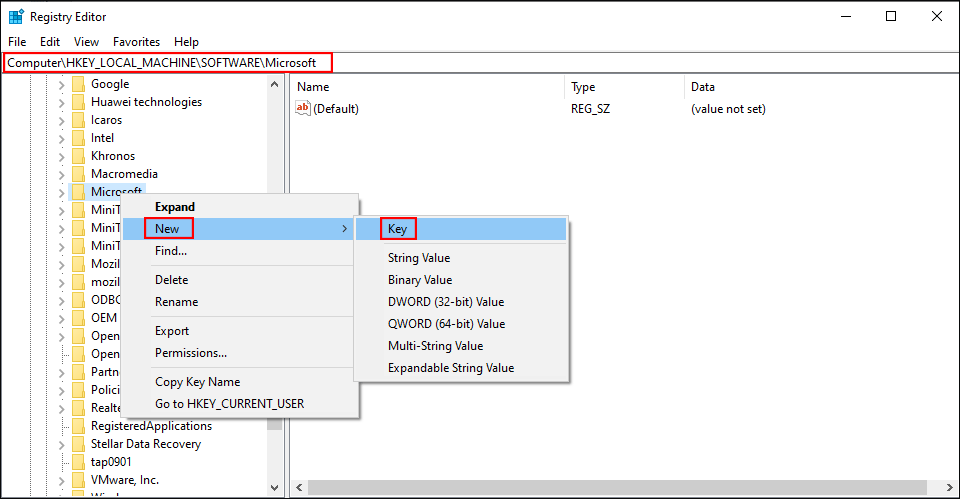Select the Khronos tree item label
The height and width of the screenshot is (499, 960).
[x=113, y=156]
